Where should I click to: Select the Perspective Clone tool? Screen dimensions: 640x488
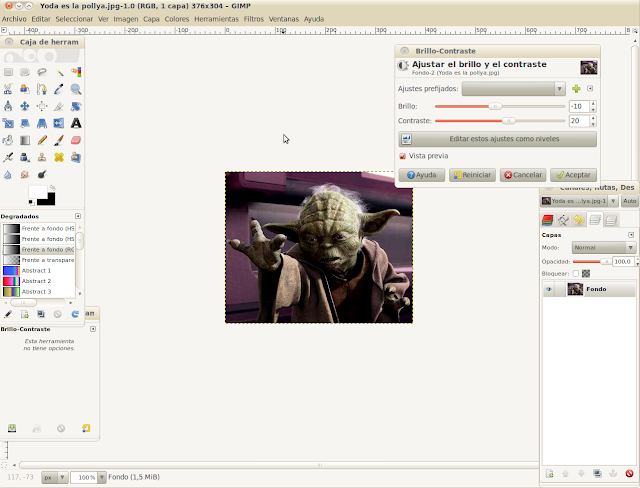point(76,157)
